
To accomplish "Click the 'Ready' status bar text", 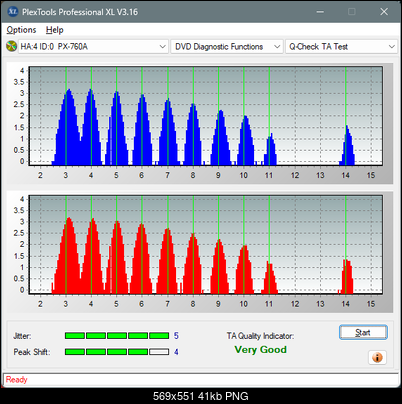I will click(16, 380).
